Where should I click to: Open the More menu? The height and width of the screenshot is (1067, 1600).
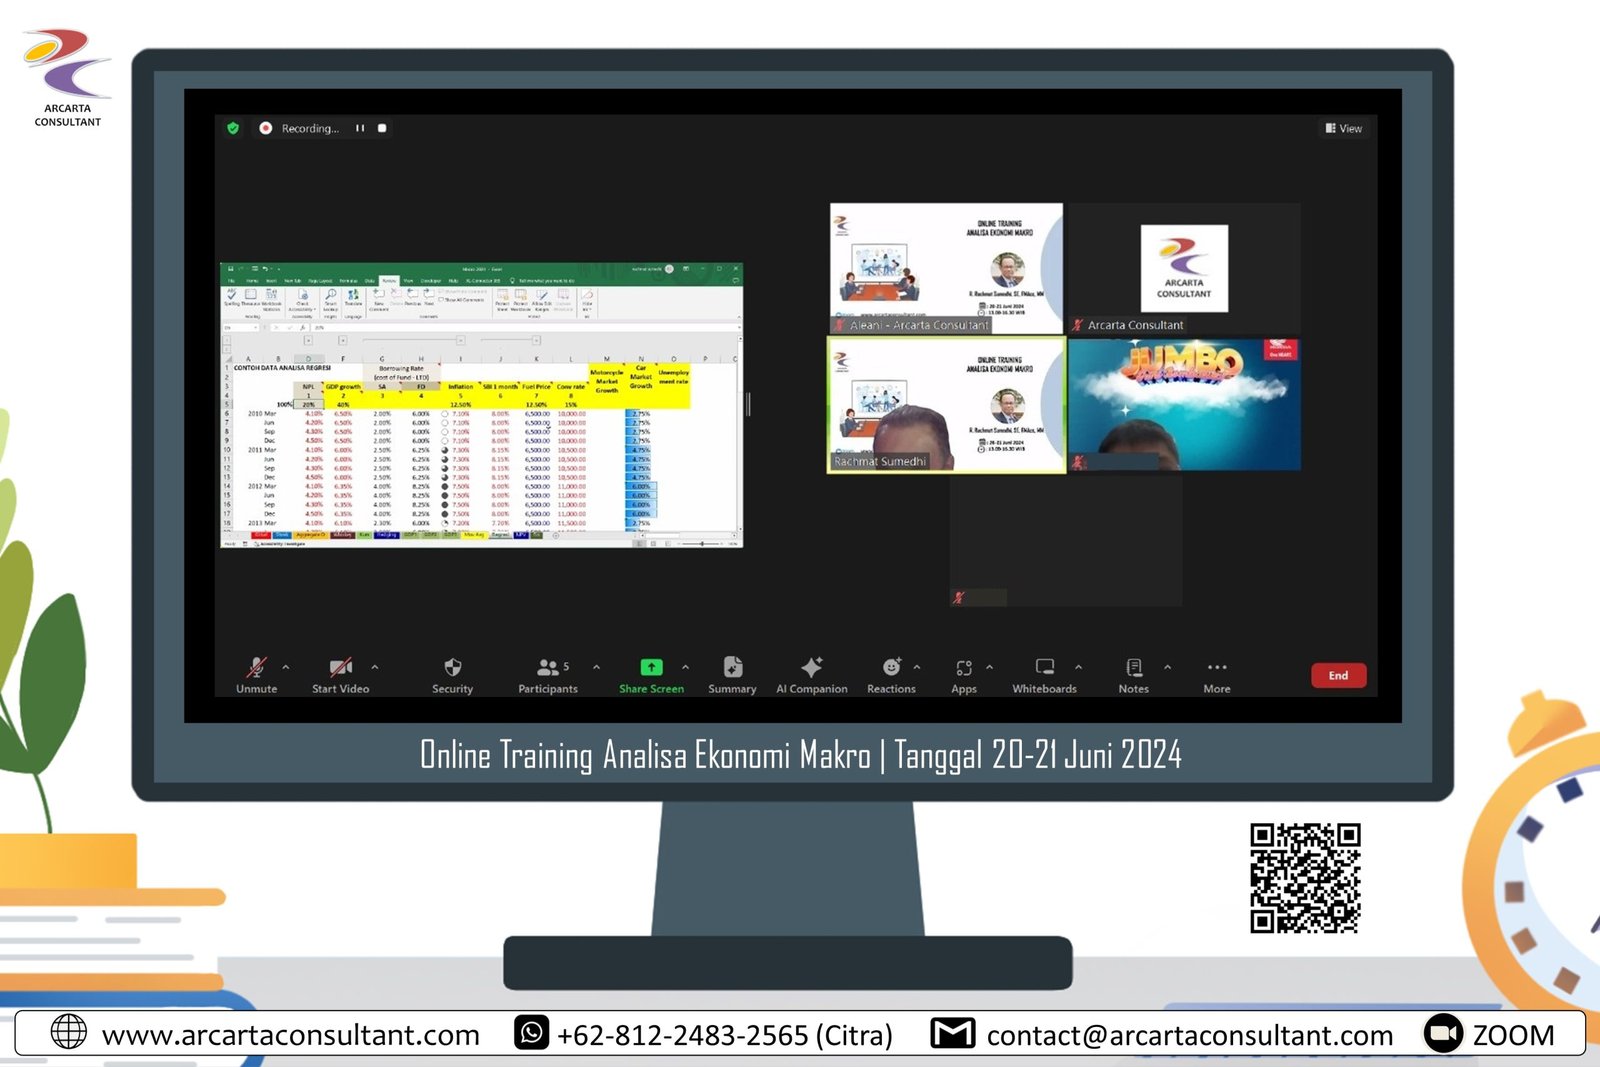pos(1216,674)
